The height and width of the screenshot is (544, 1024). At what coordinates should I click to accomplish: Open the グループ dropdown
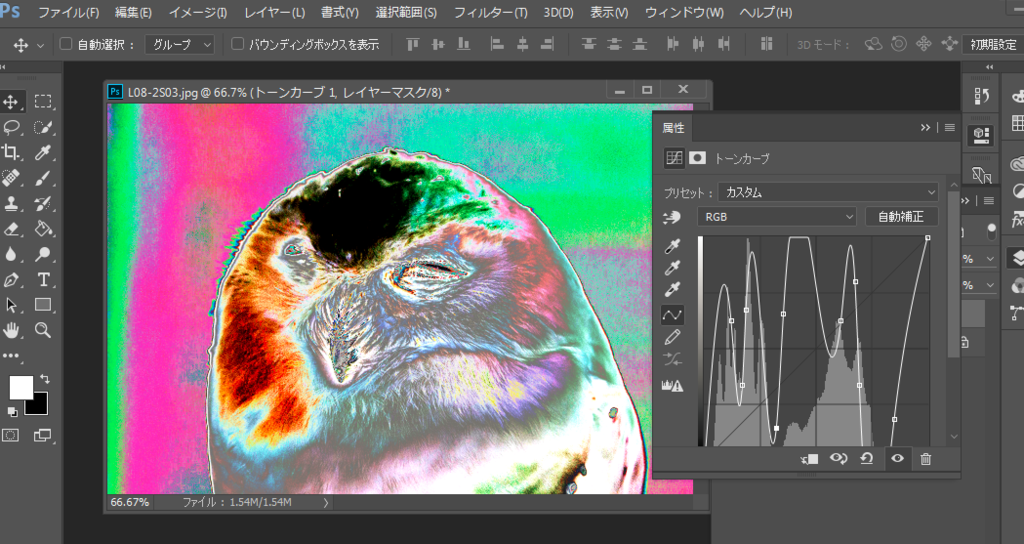[180, 44]
